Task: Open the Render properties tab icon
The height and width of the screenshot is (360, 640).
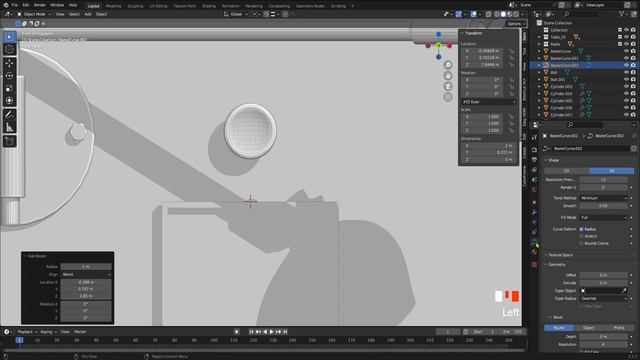Action: tap(534, 150)
